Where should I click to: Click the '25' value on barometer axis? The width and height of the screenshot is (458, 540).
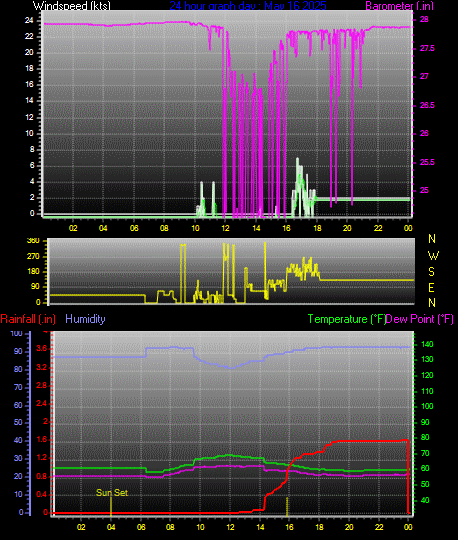click(x=424, y=190)
